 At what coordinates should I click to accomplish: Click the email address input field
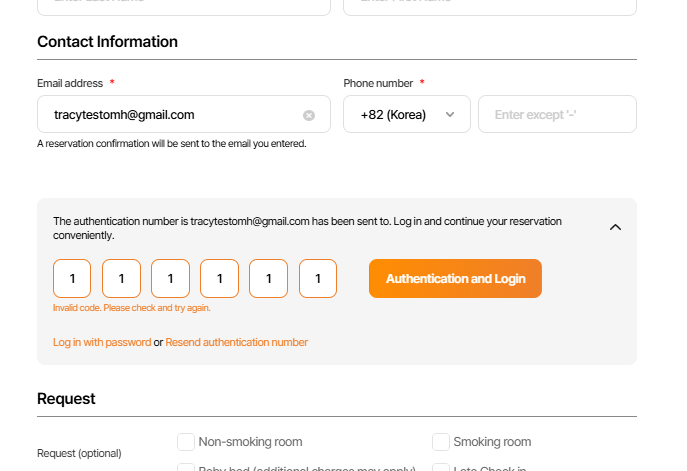[170, 115]
